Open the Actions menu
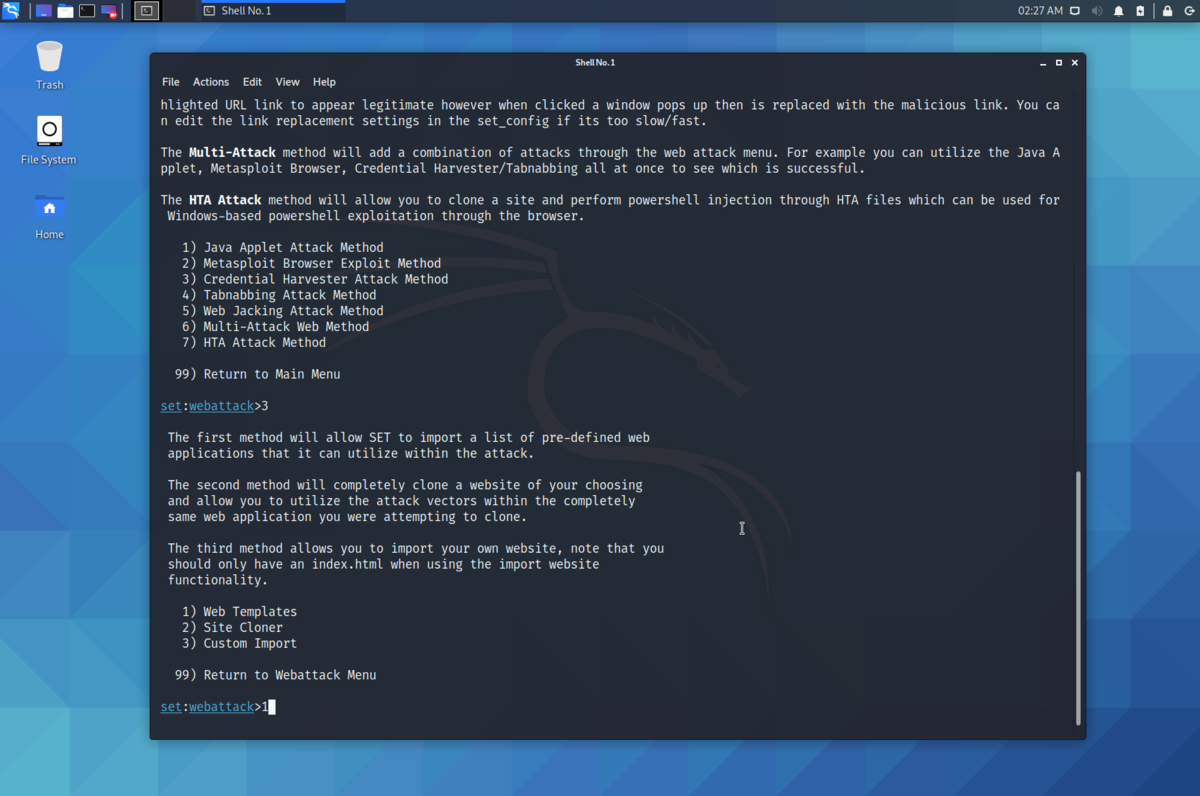The width and height of the screenshot is (1200, 796). [211, 82]
